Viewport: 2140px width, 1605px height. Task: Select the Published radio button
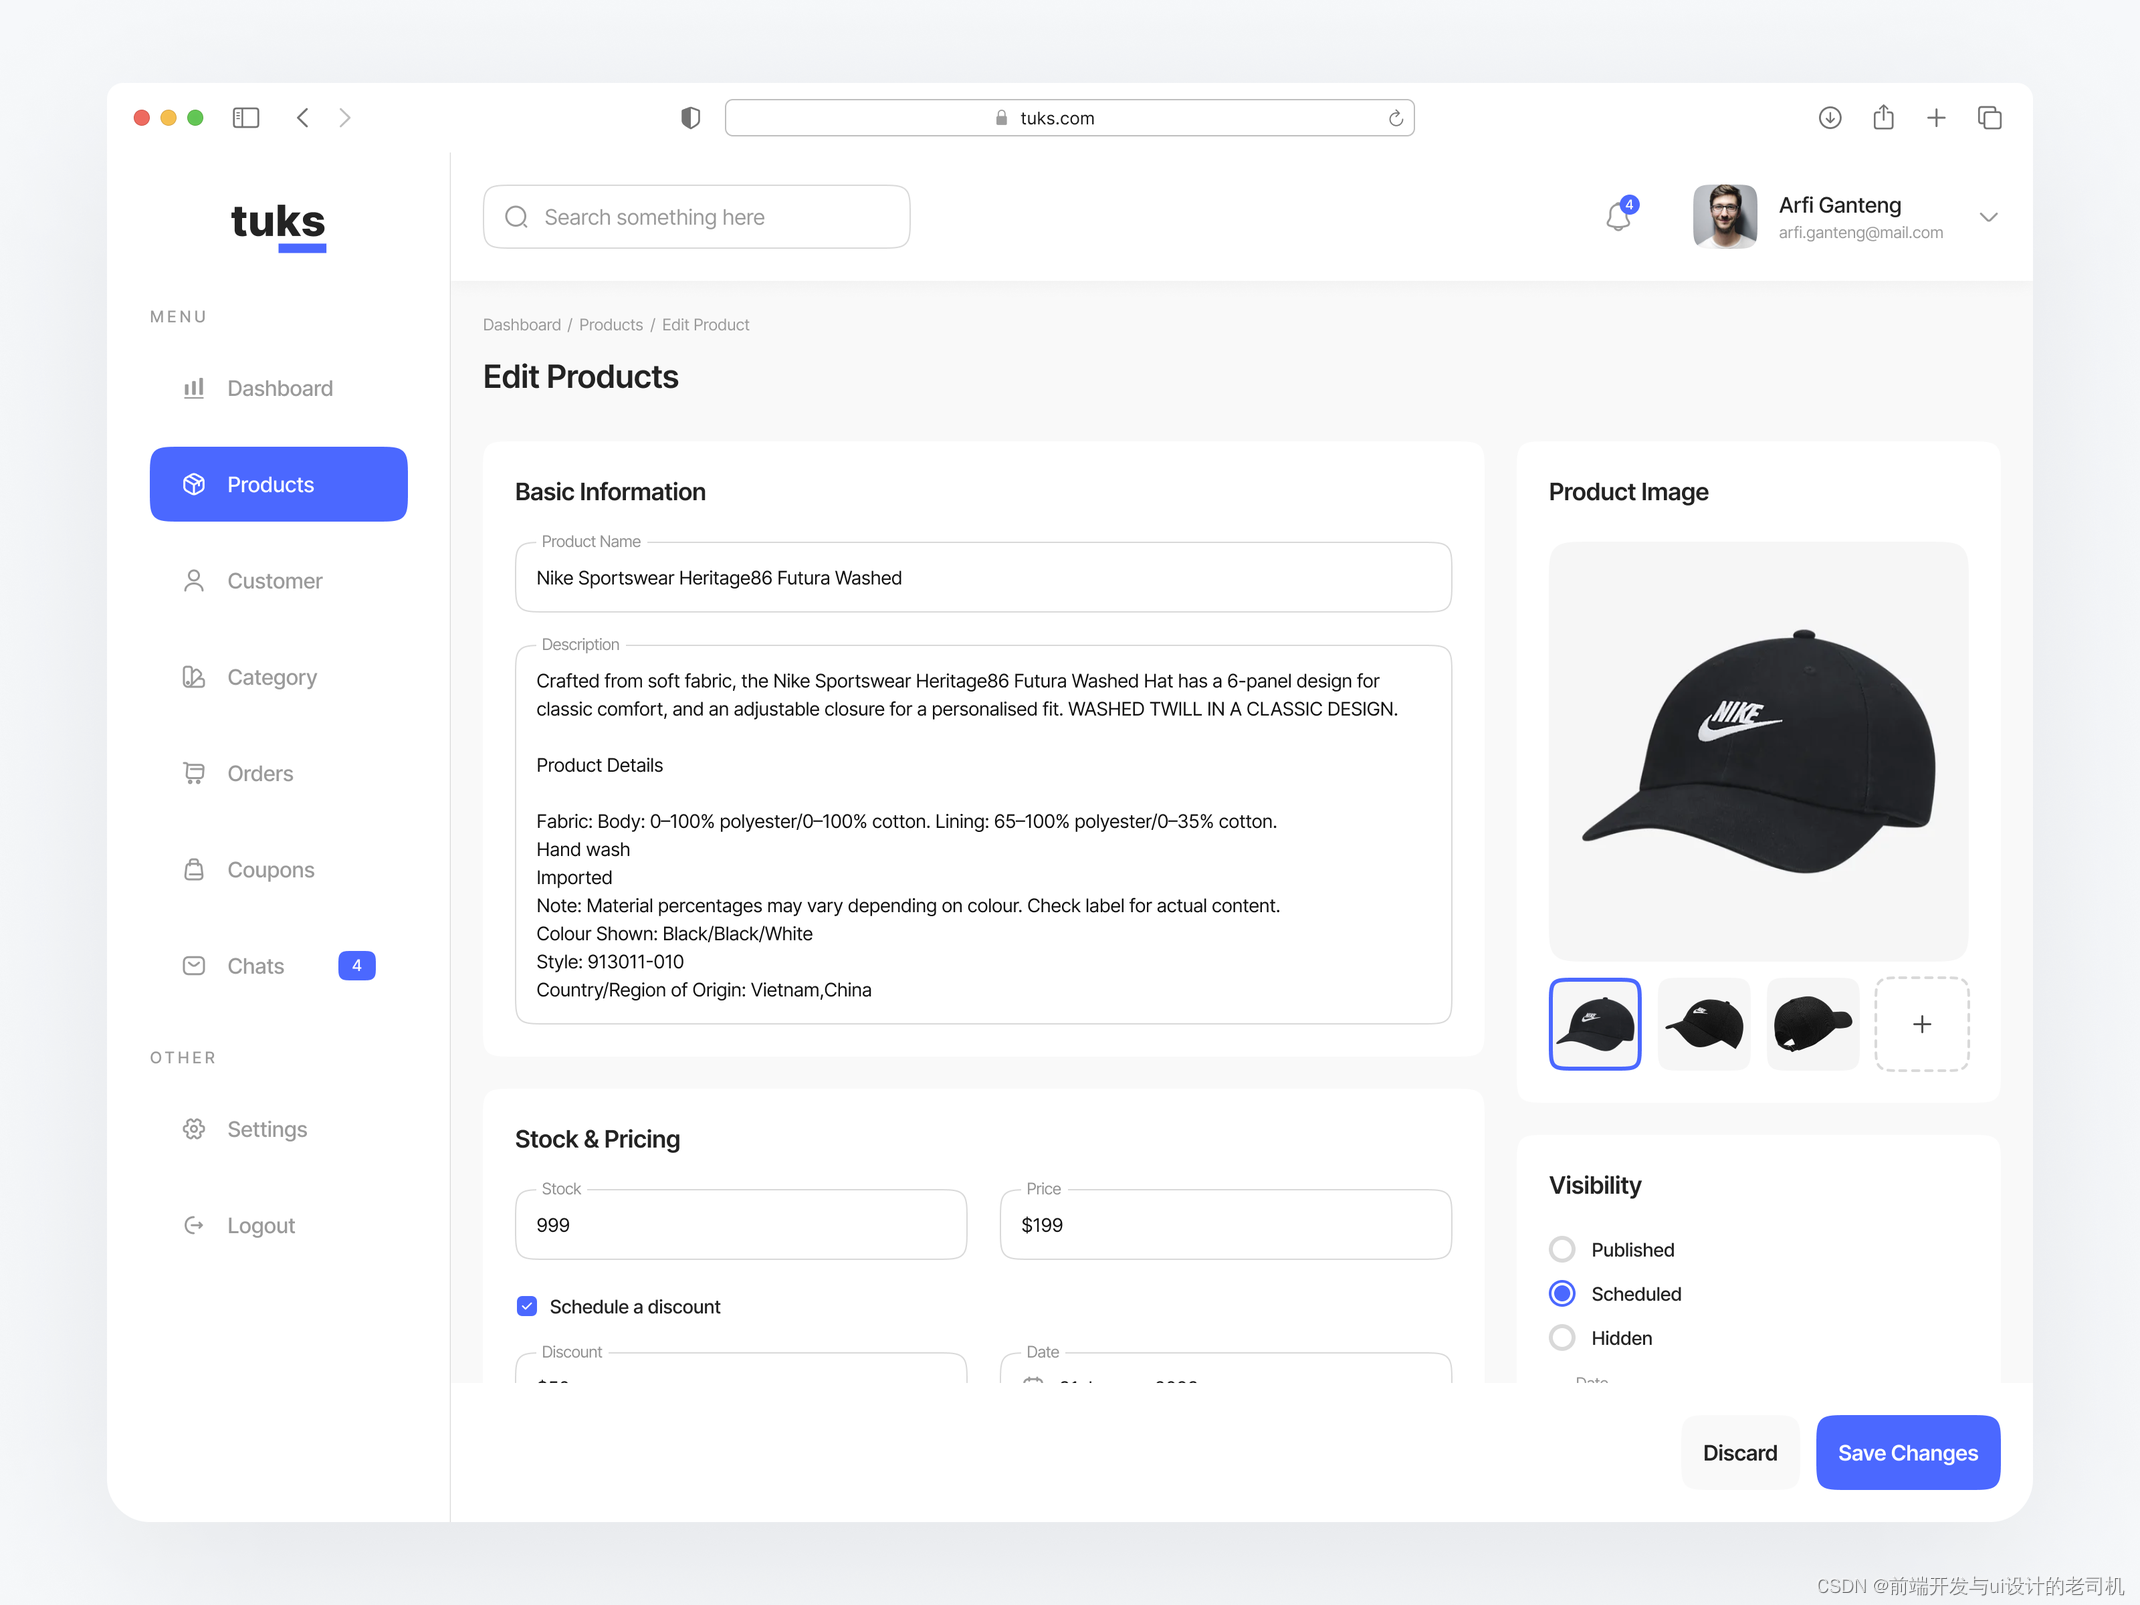(x=1562, y=1249)
